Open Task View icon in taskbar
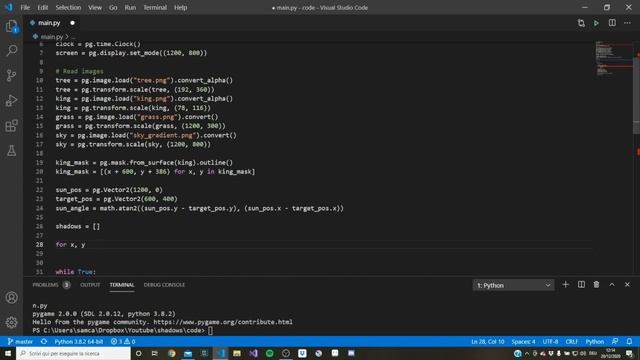This screenshot has width=640, height=360. 155,353
